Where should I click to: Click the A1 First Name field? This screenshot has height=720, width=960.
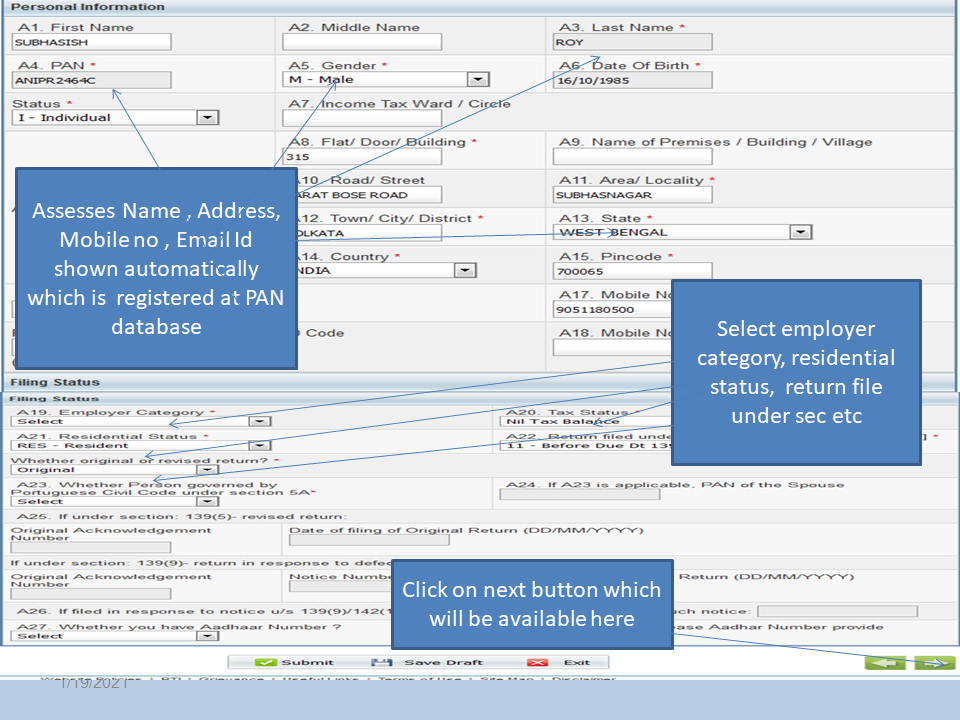click(91, 42)
